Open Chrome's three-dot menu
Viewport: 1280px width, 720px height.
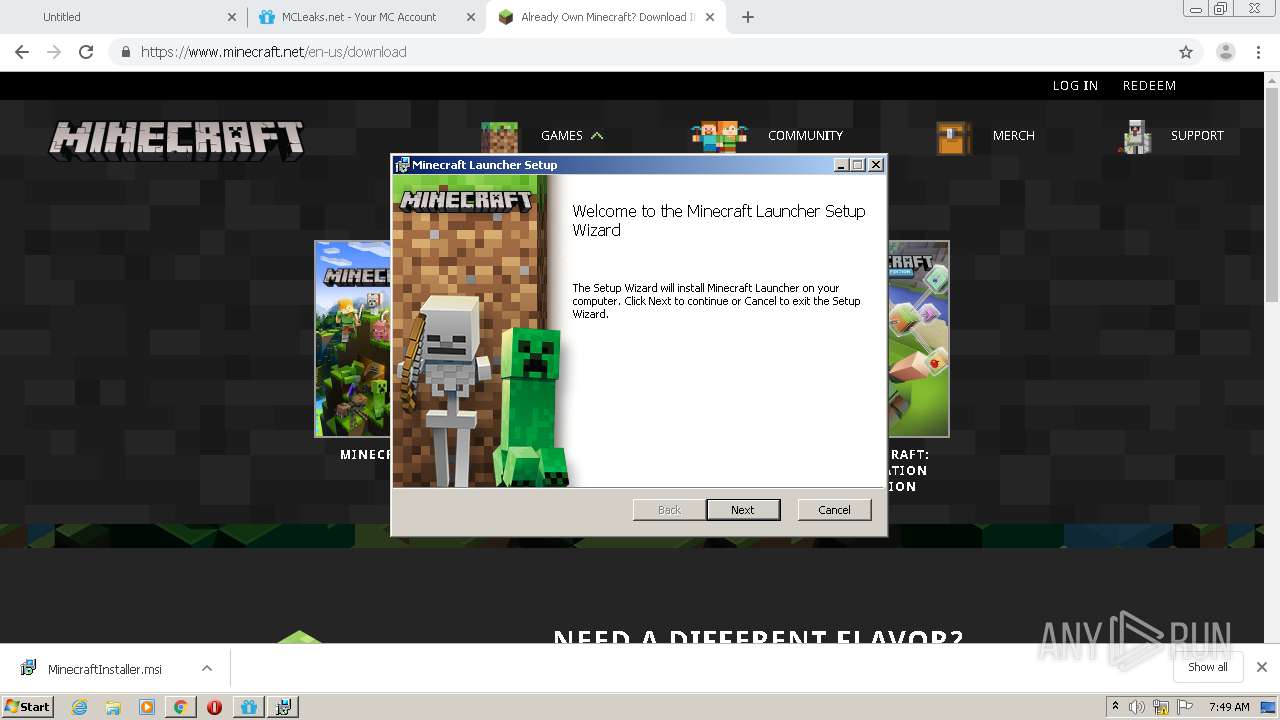1259,52
